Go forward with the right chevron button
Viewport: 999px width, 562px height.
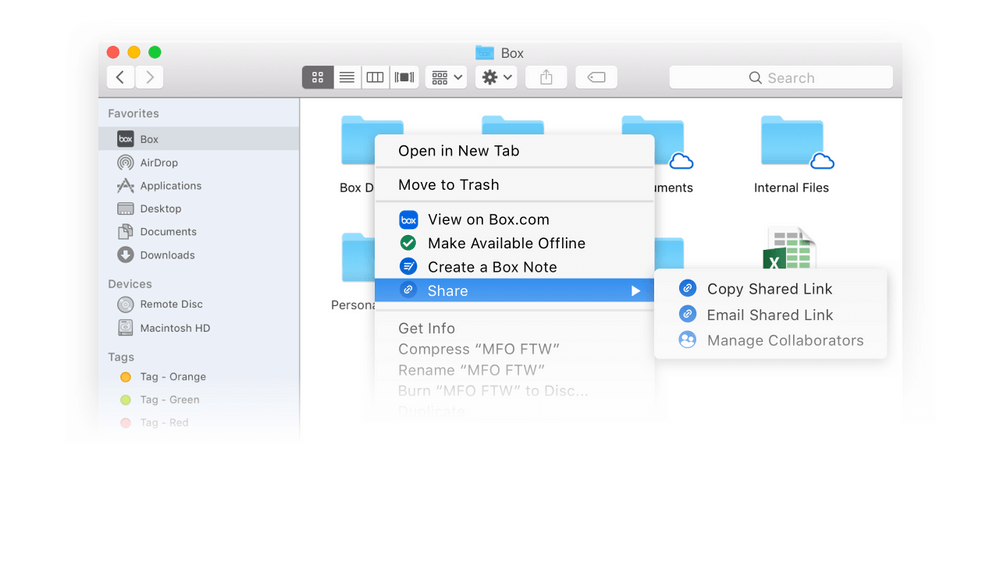point(149,77)
